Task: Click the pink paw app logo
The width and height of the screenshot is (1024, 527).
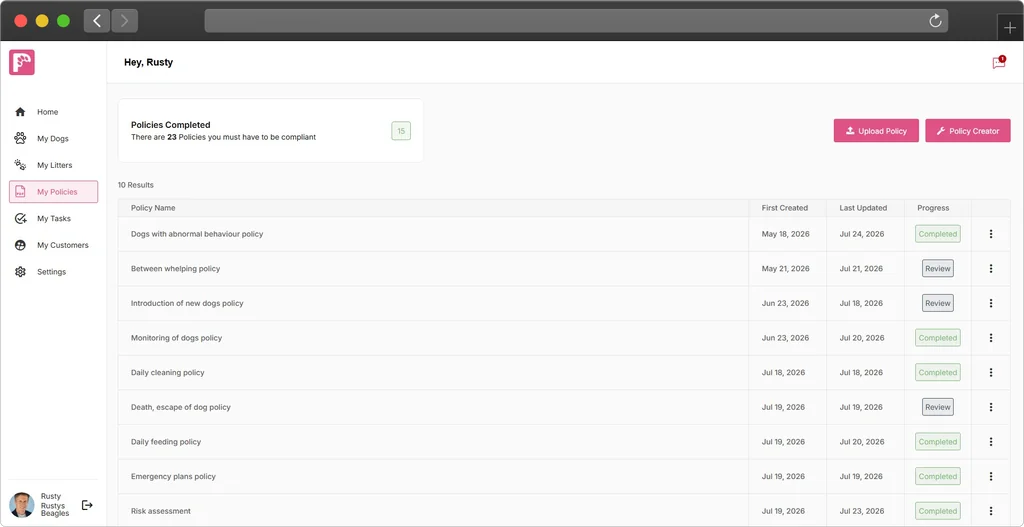Action: pyautogui.click(x=22, y=63)
